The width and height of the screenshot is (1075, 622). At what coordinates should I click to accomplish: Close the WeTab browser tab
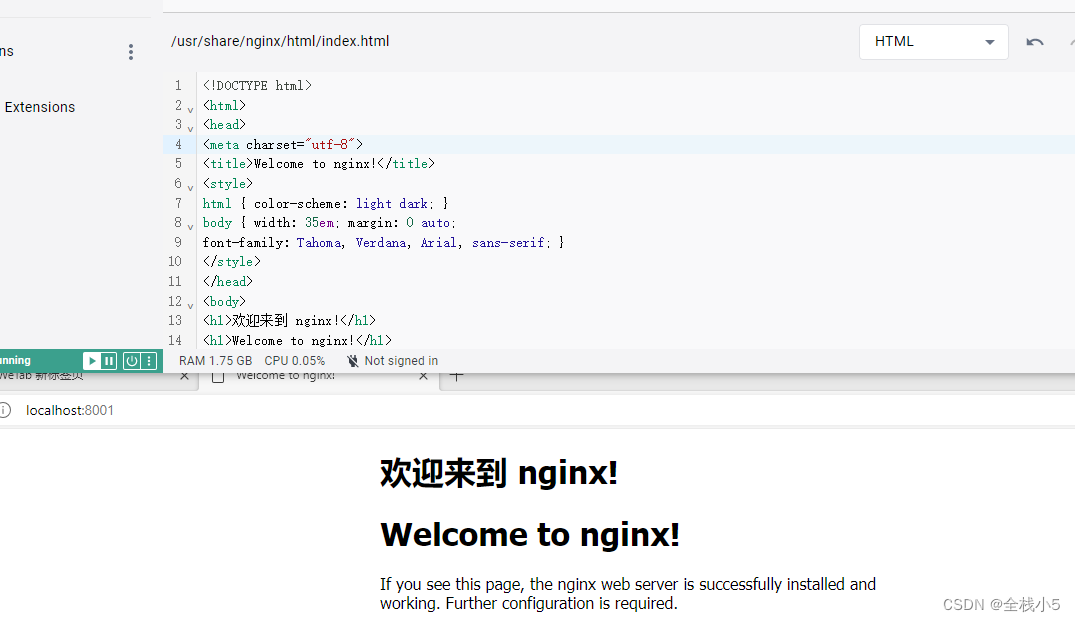(184, 376)
